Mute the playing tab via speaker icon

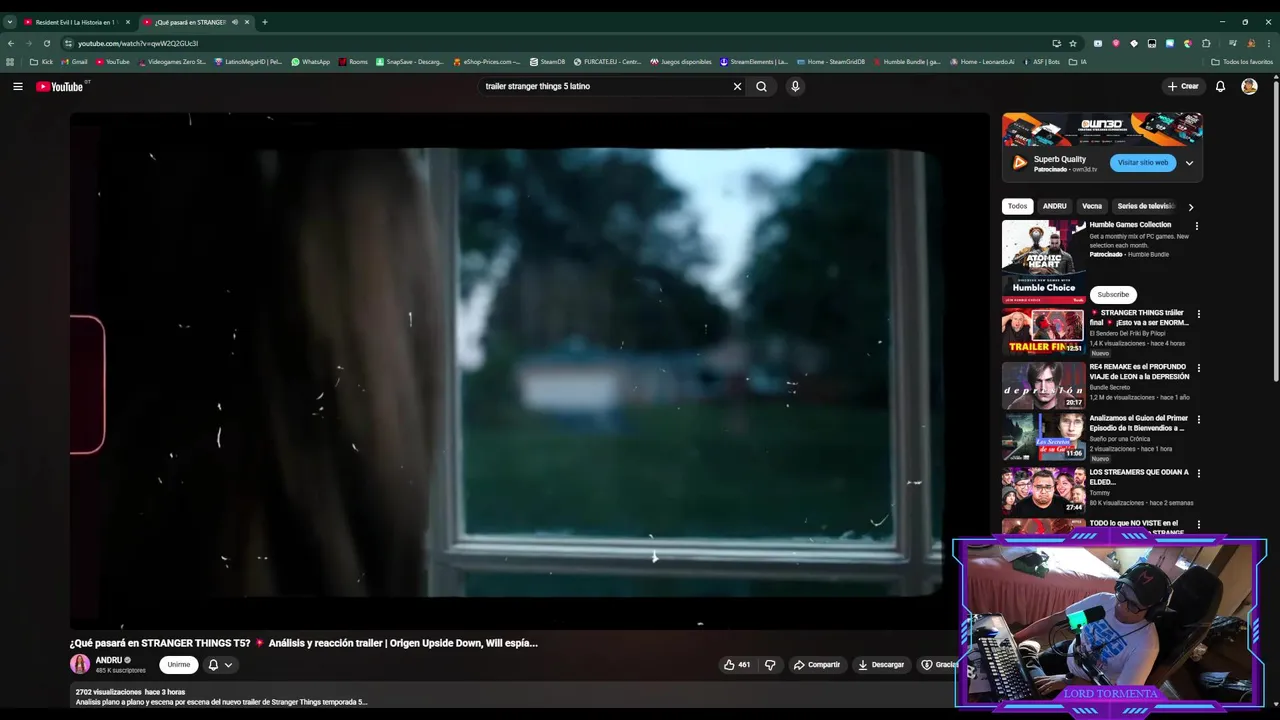[x=235, y=22]
